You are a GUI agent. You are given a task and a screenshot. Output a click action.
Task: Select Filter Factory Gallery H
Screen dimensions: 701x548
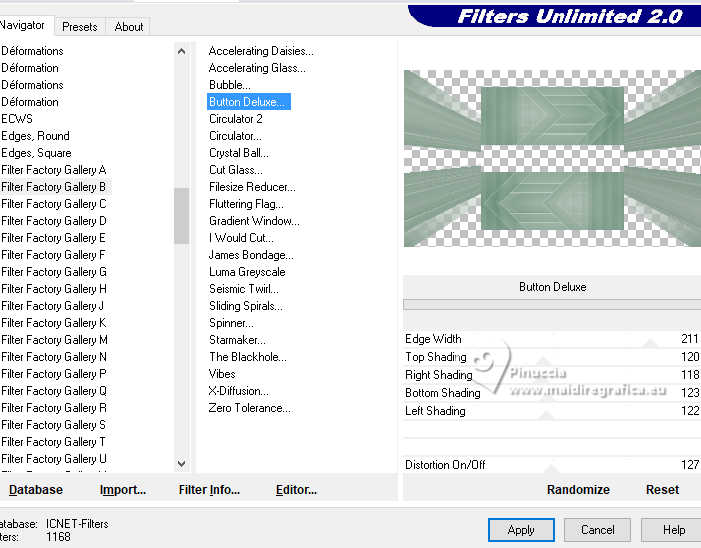click(x=54, y=289)
